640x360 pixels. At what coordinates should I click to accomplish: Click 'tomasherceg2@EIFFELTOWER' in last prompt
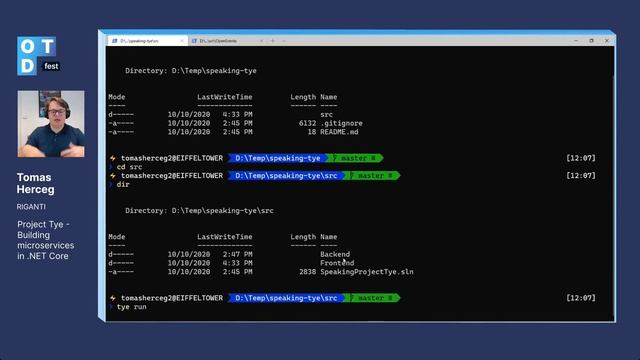click(x=172, y=298)
